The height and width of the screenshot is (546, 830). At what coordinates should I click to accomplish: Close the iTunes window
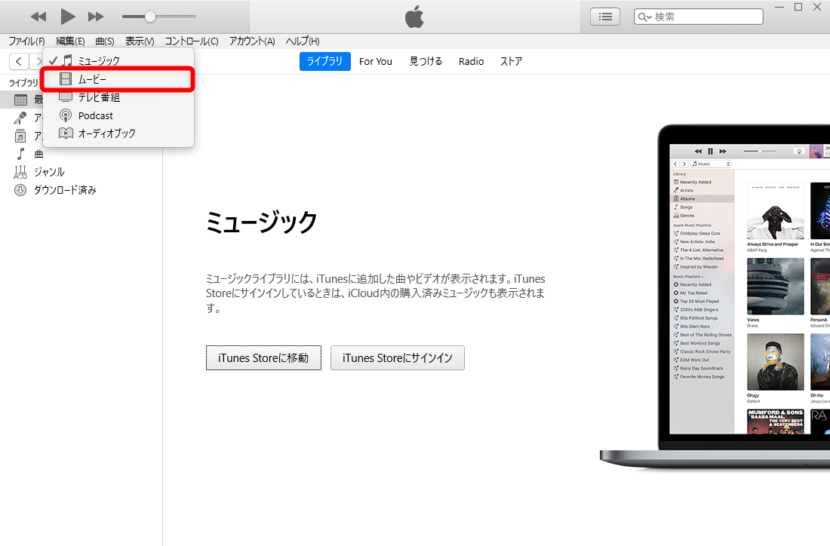817,7
